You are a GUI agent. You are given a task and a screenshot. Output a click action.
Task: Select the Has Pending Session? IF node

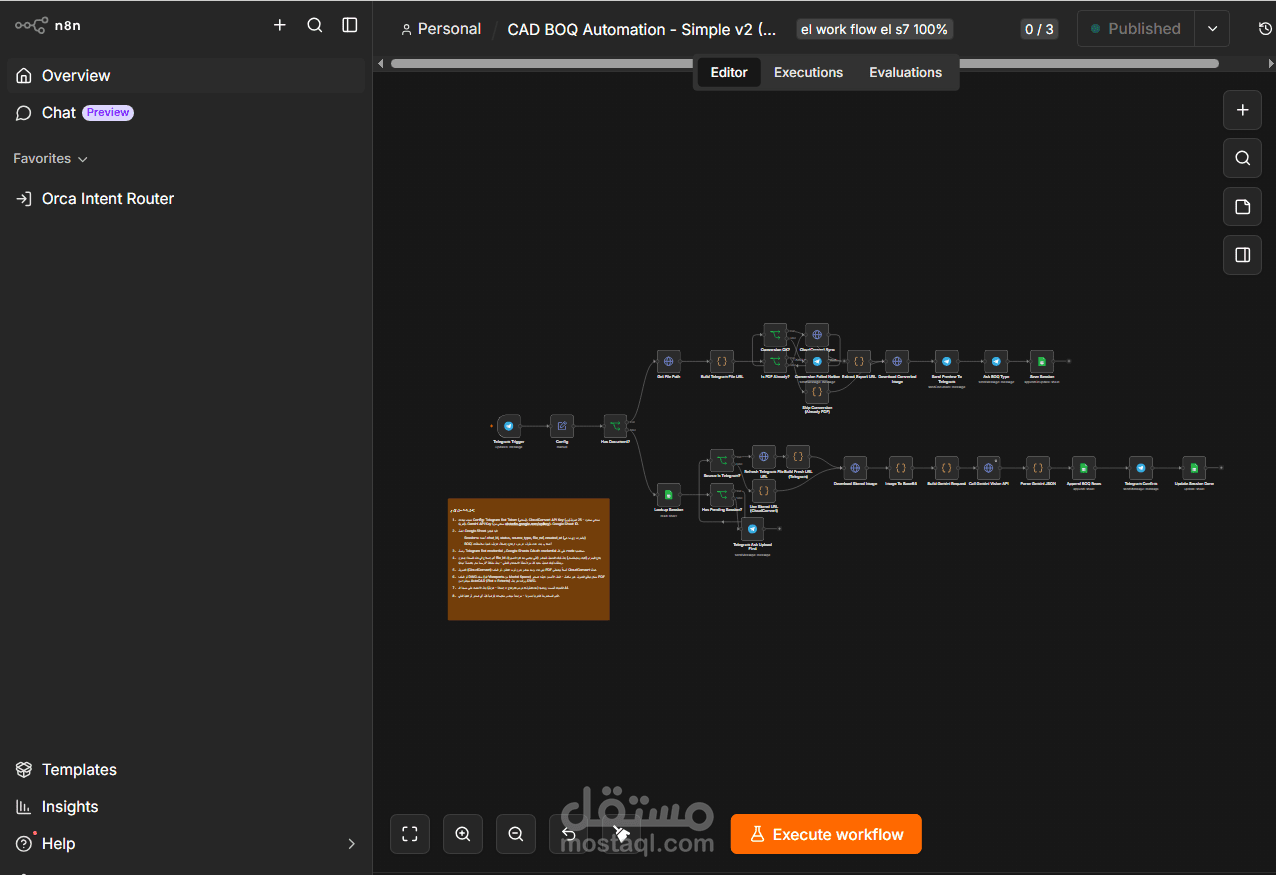(x=722, y=495)
